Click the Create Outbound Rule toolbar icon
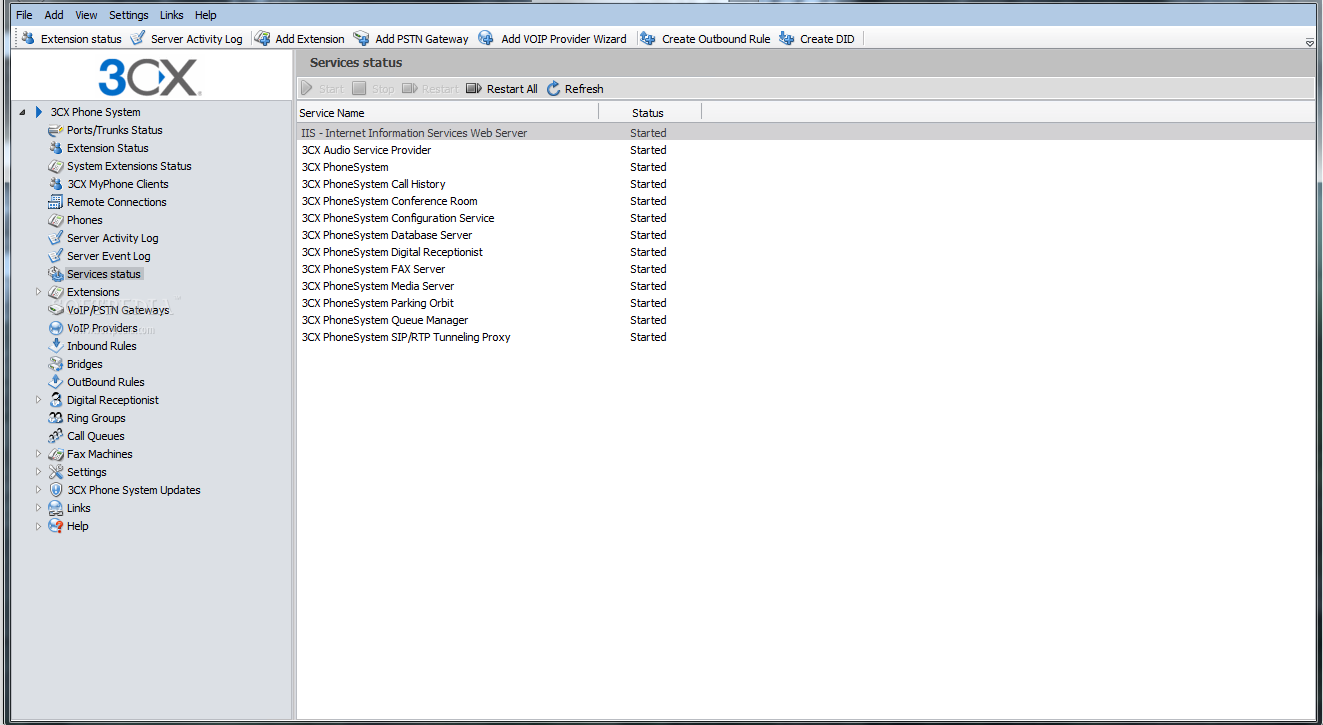Viewport: 1323px width, 725px height. click(648, 39)
